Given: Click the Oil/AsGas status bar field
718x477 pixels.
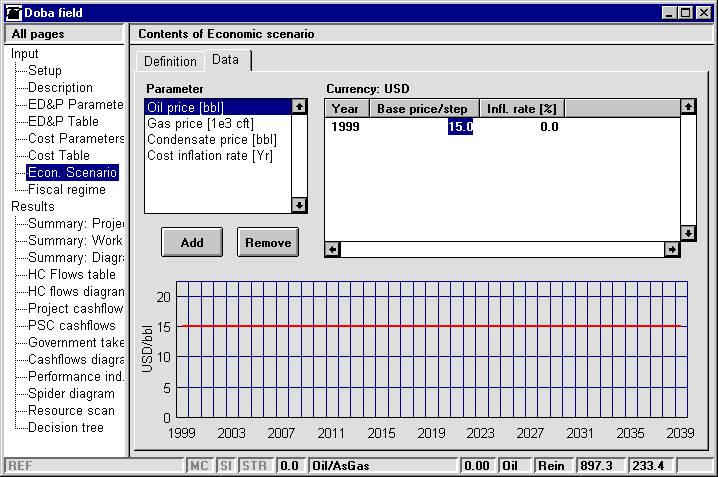Looking at the screenshot, I should pyautogui.click(x=384, y=466).
